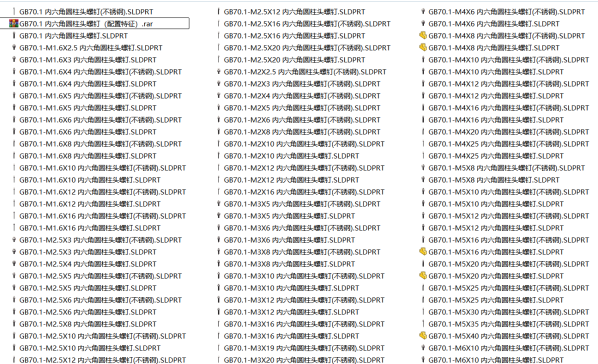Select file GB70.1-M4X20 (不锈钢).SLDPRT
Image resolution: width=598 pixels, height=364 pixels.
tap(509, 132)
